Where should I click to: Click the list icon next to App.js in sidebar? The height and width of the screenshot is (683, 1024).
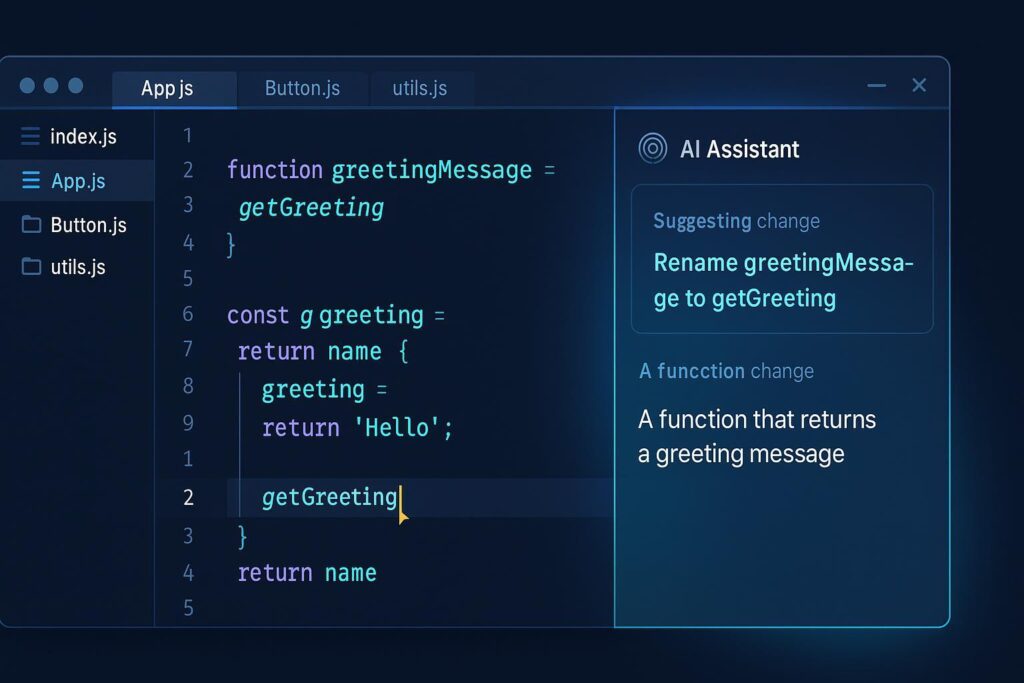[31, 181]
